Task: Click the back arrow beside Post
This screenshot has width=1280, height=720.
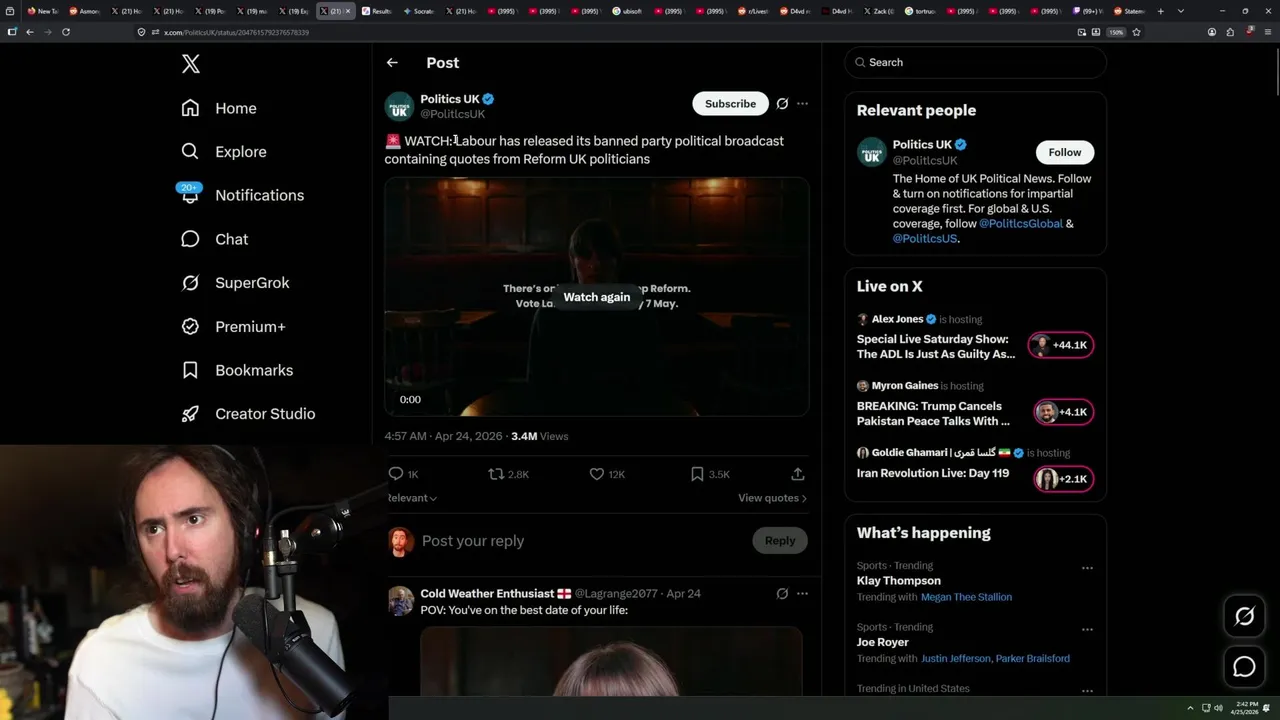Action: tap(392, 62)
